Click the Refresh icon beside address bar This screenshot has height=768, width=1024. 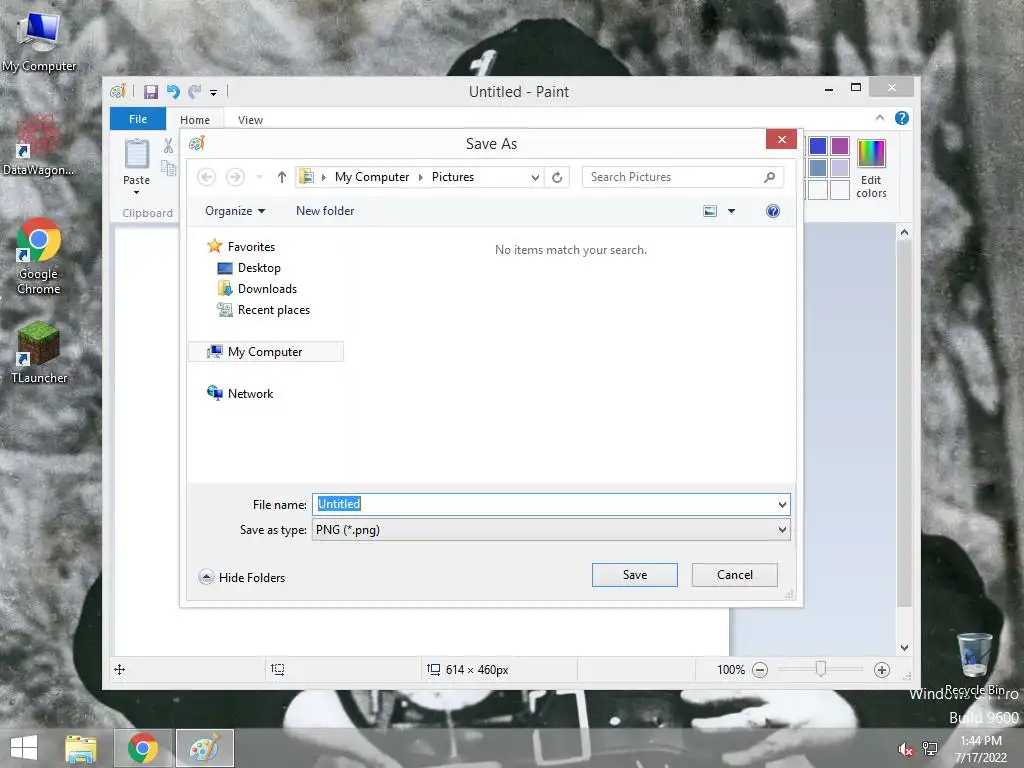(557, 177)
